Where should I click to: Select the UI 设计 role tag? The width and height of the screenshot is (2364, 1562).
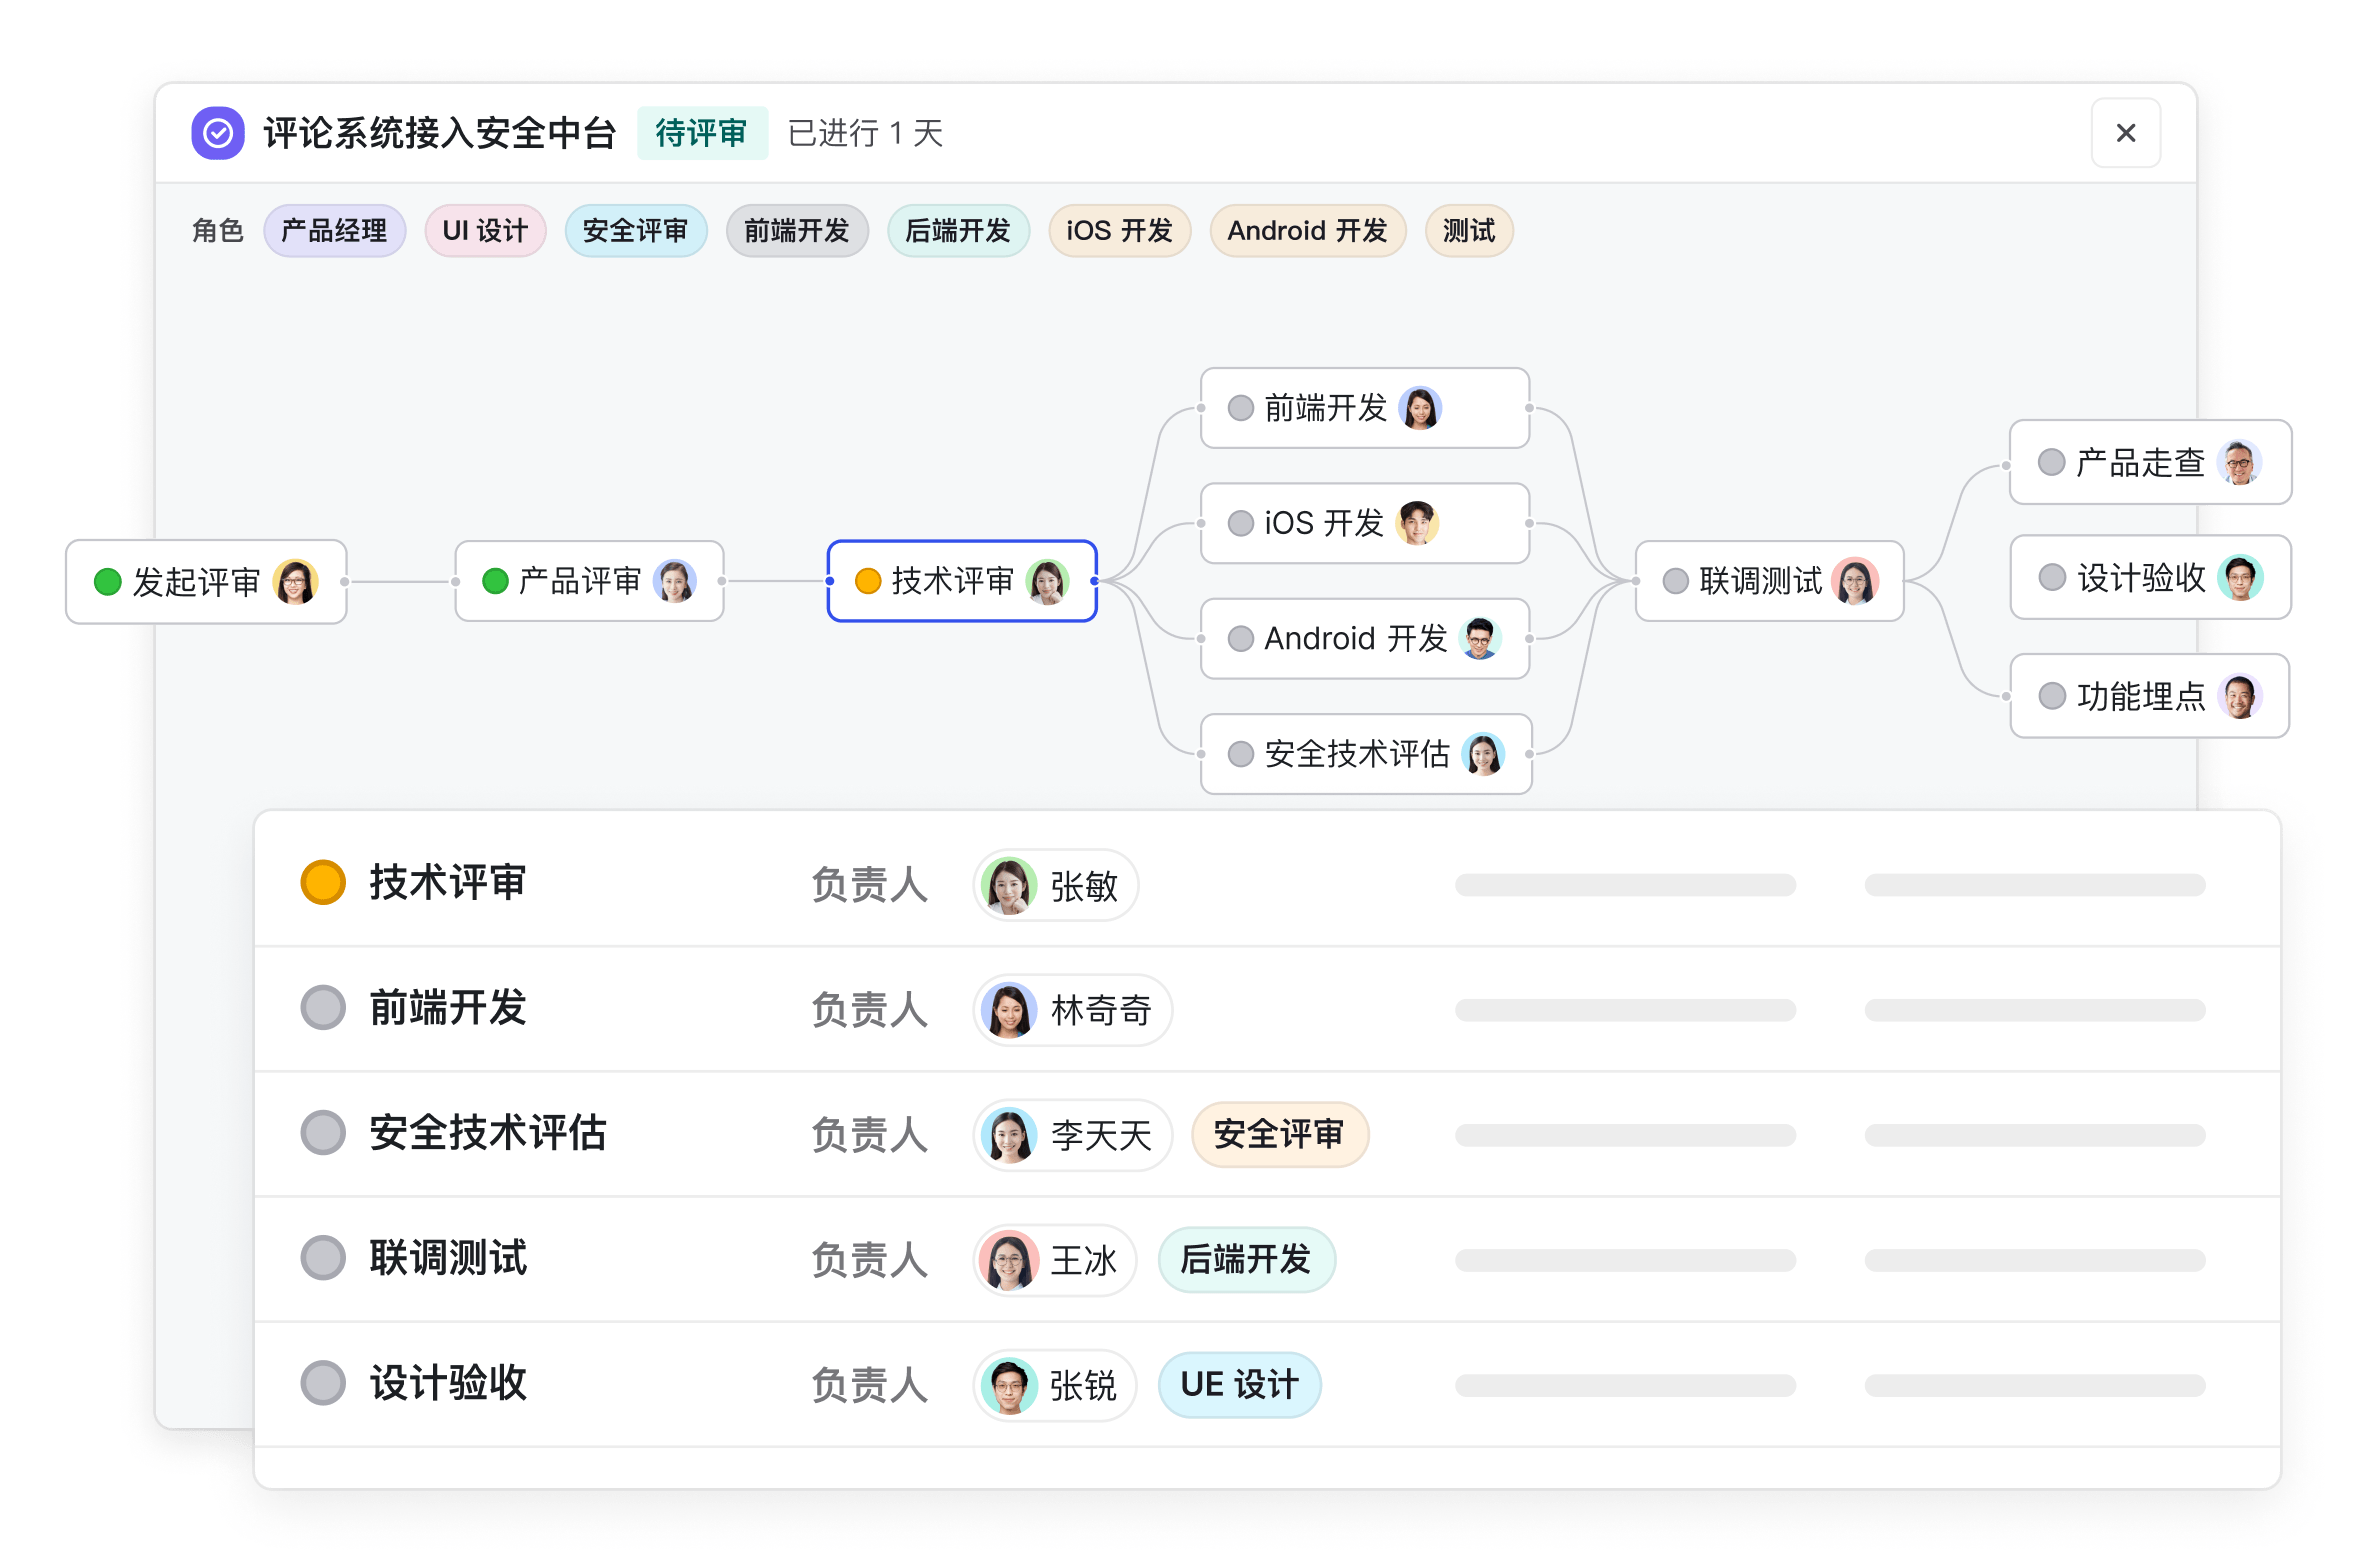point(485,231)
